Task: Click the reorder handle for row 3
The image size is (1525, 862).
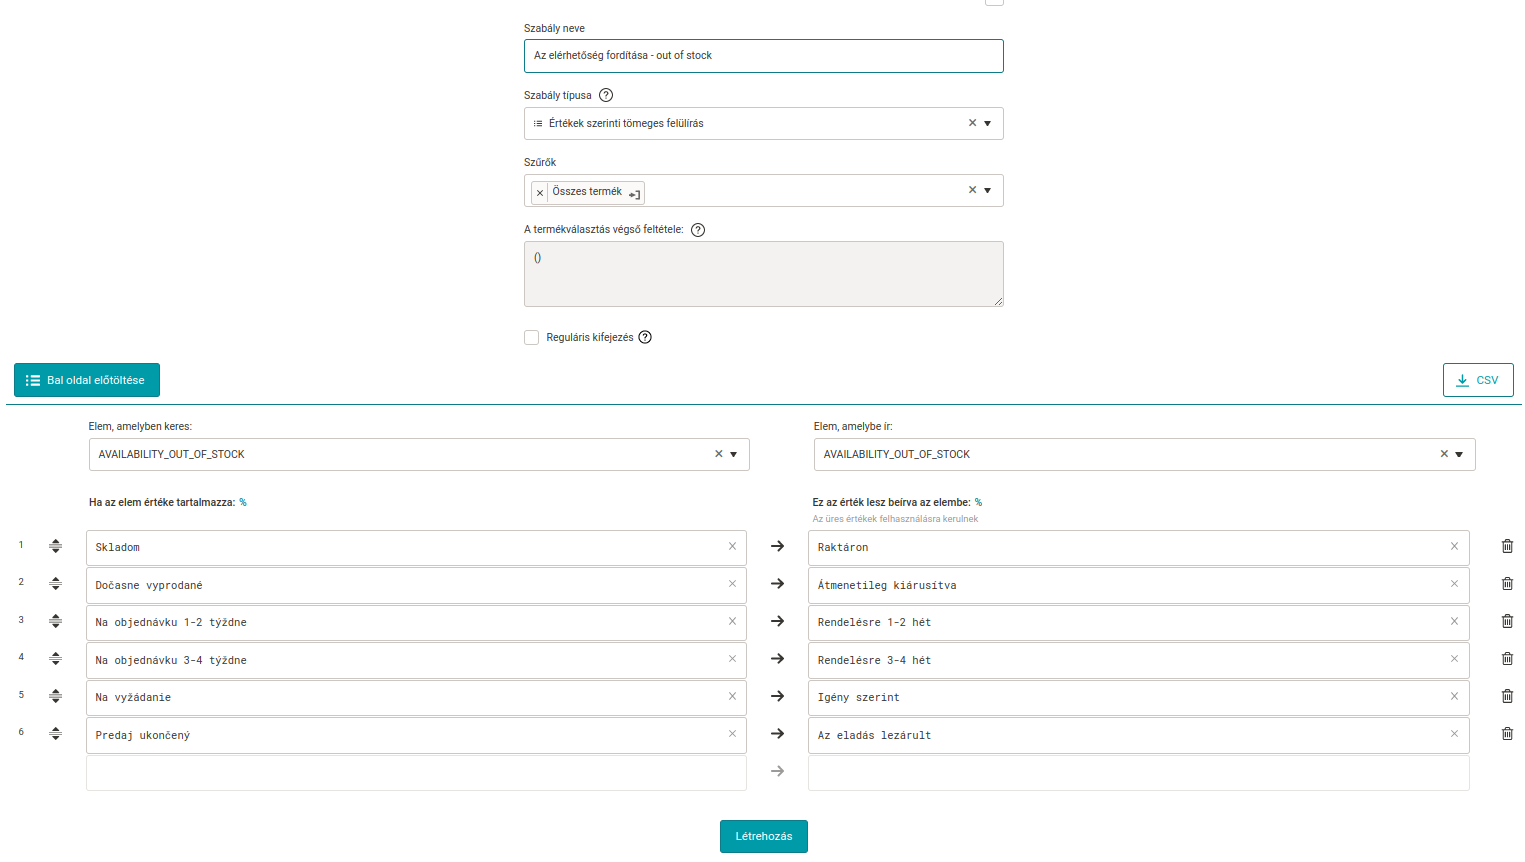Action: 56,621
